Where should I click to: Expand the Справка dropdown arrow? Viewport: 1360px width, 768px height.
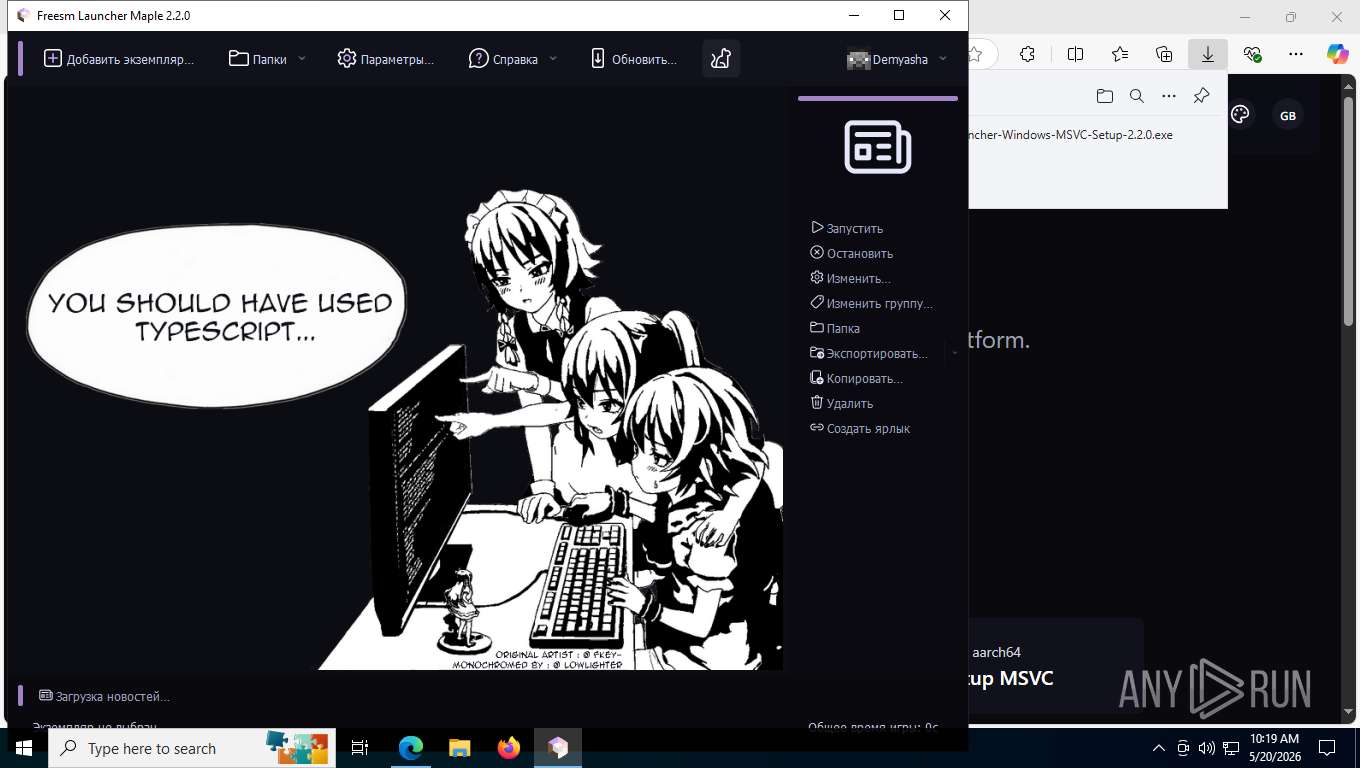pyautogui.click(x=553, y=59)
